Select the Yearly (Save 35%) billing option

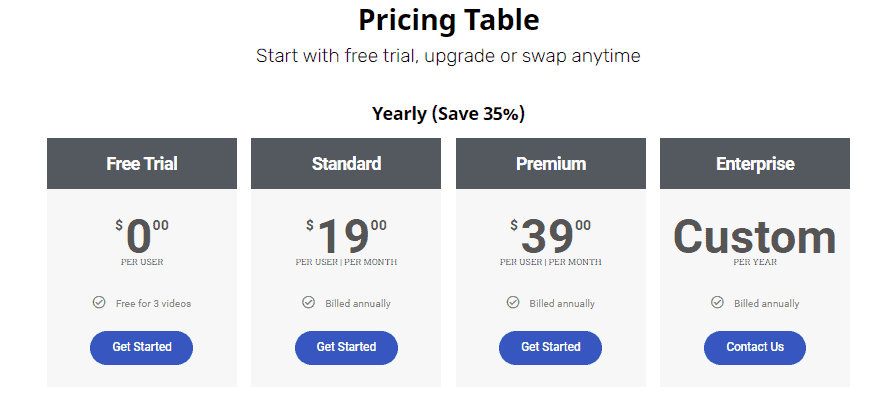pos(448,114)
